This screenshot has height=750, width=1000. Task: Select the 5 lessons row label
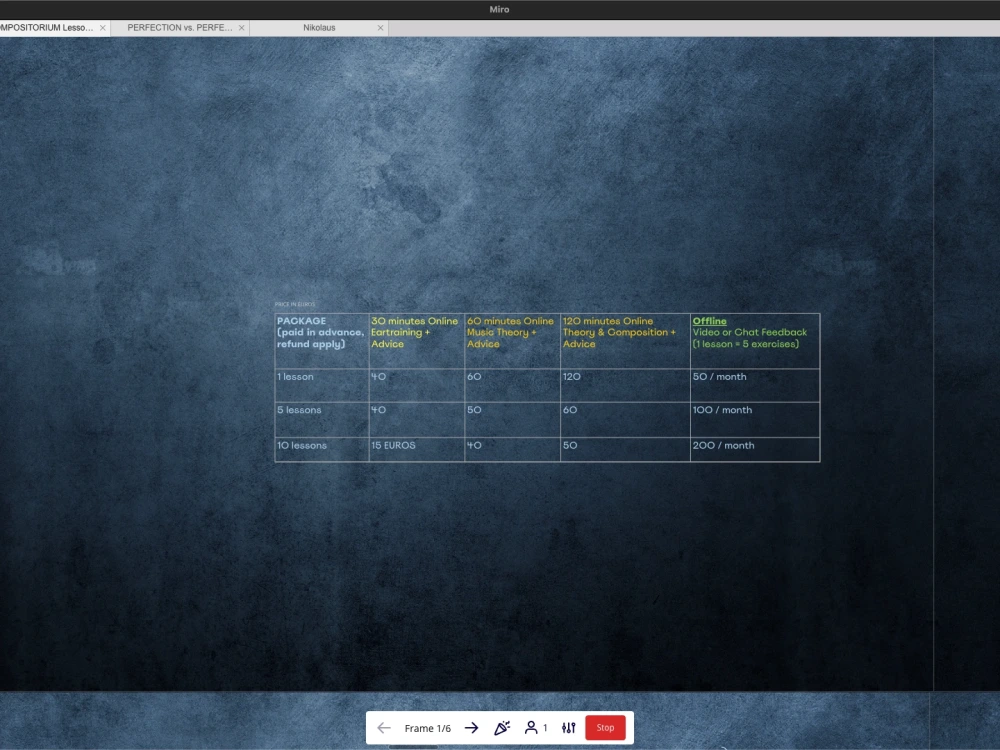(299, 410)
